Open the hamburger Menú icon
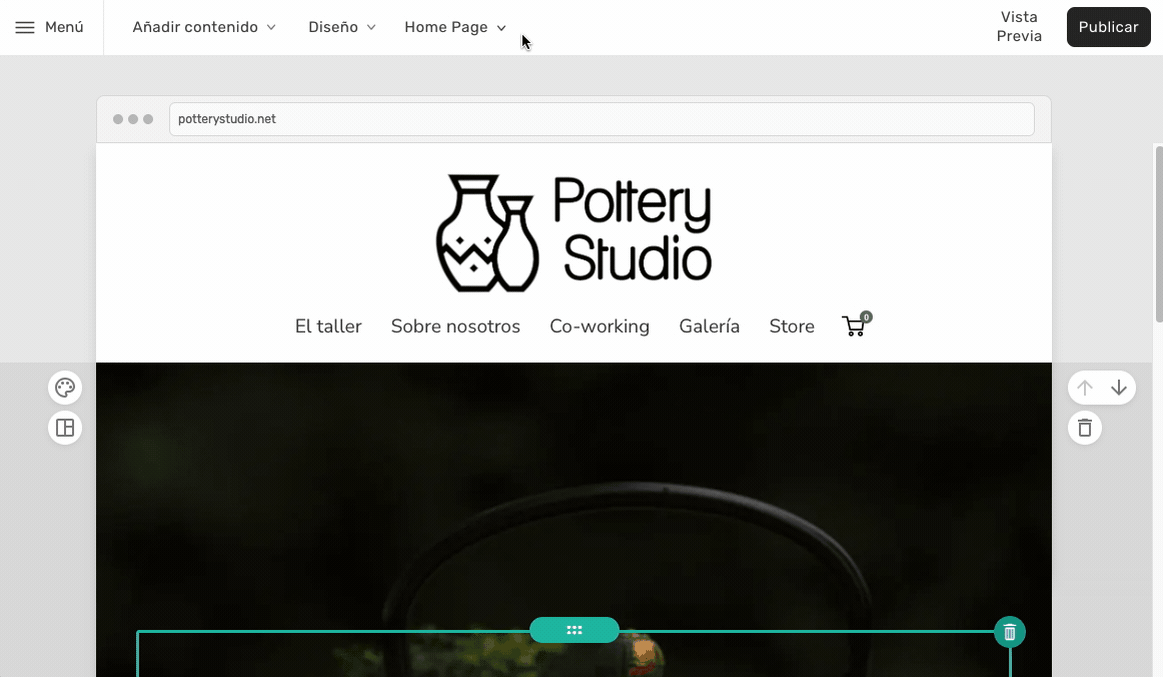Image resolution: width=1163 pixels, height=677 pixels. (x=25, y=27)
